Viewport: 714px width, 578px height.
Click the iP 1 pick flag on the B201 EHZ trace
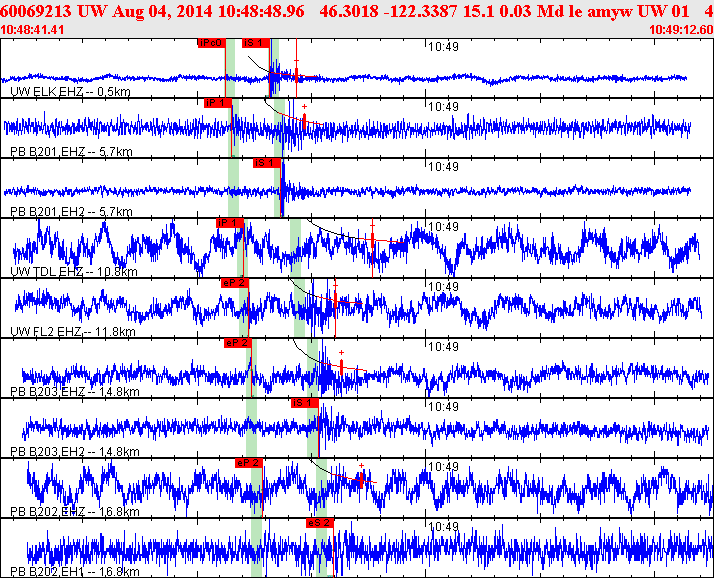pos(217,103)
